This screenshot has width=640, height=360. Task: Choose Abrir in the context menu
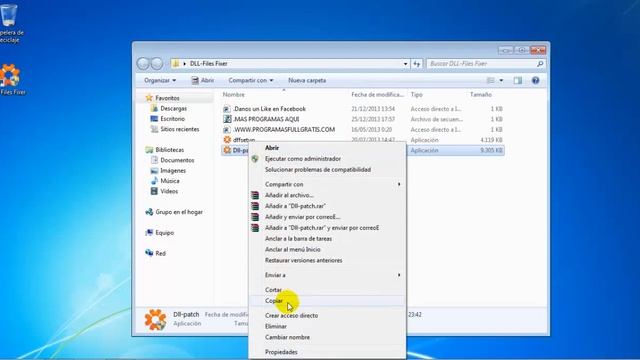tap(272, 148)
